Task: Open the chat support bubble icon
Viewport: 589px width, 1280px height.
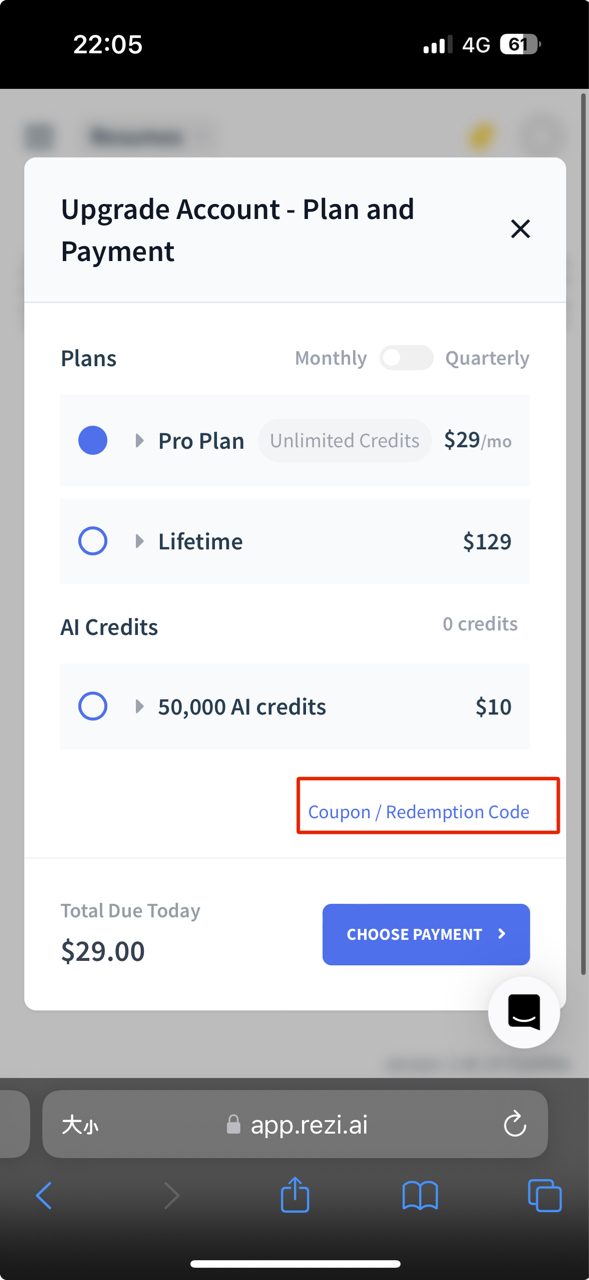Action: coord(524,1012)
